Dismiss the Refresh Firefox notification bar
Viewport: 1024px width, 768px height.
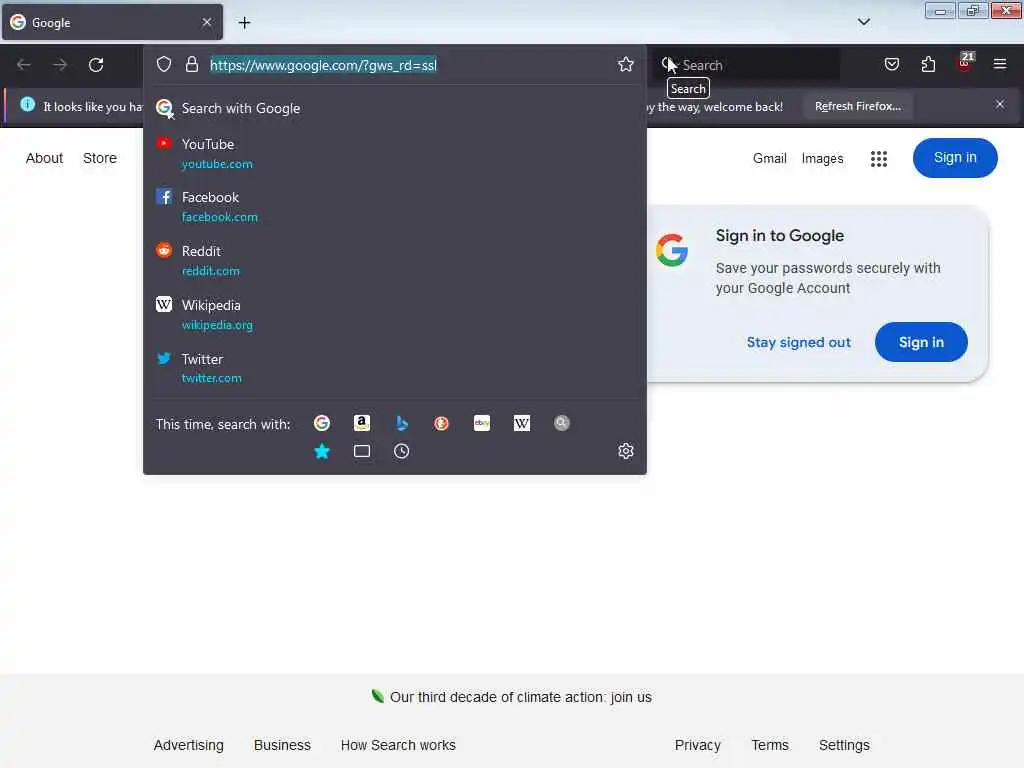click(x=1000, y=104)
